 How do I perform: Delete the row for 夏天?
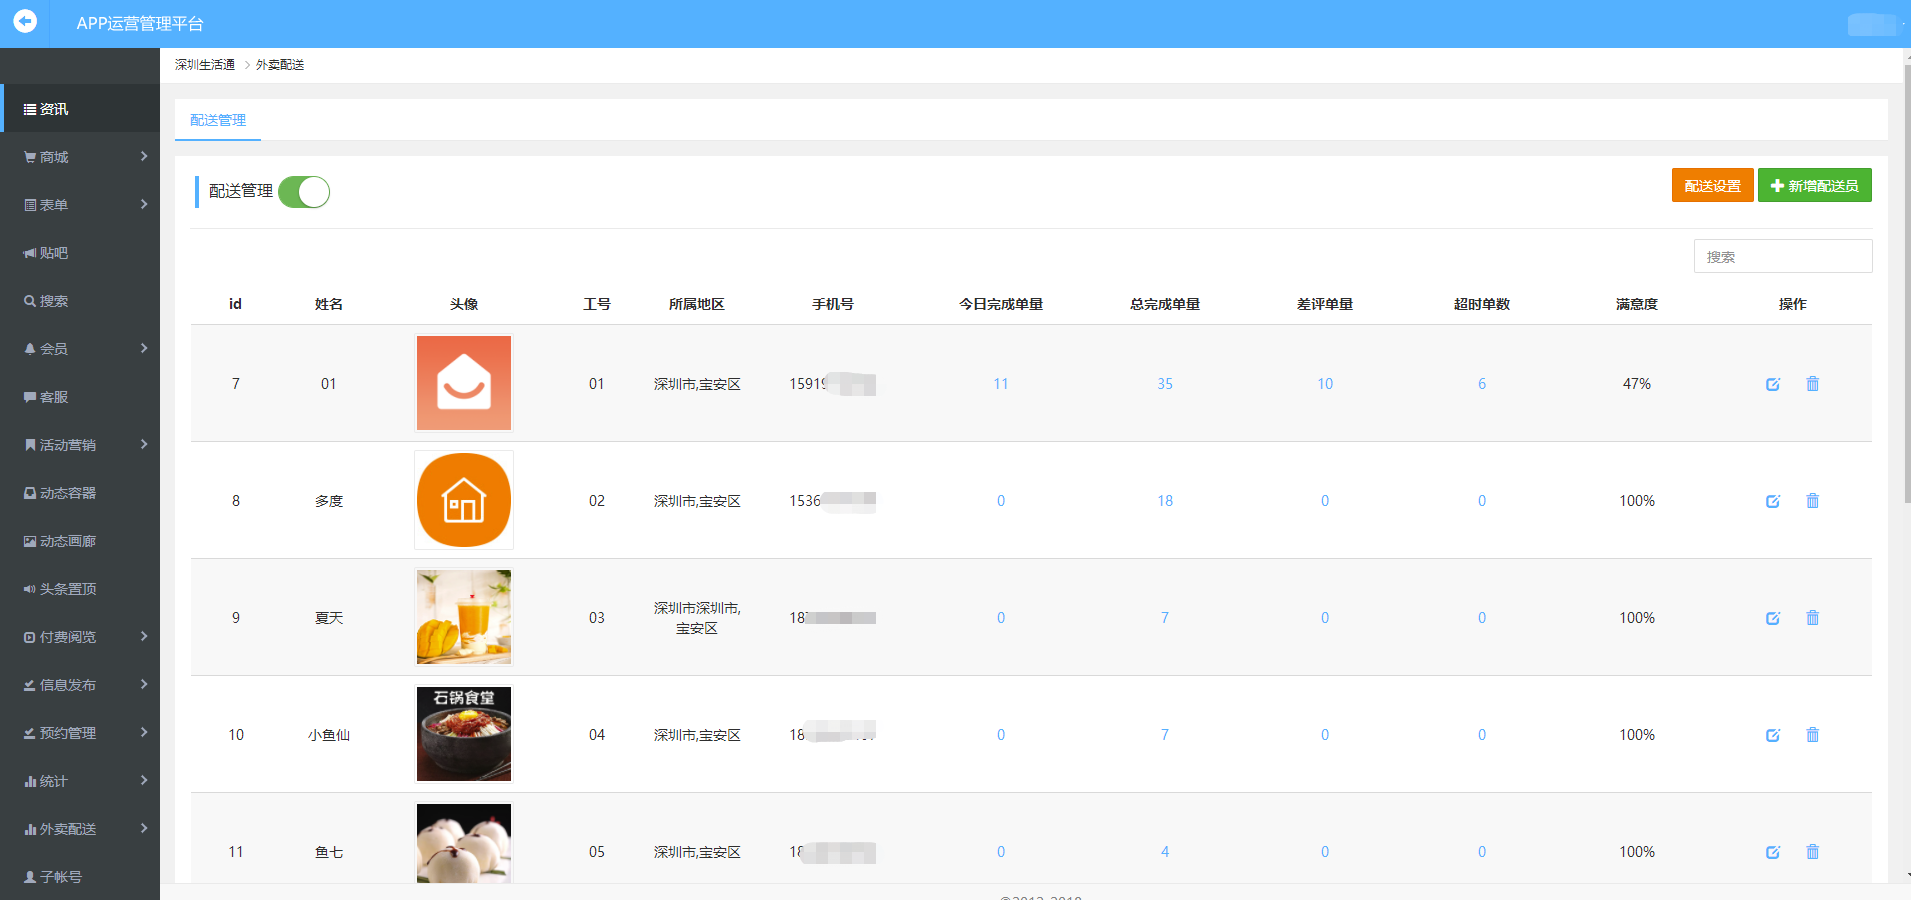[1812, 618]
